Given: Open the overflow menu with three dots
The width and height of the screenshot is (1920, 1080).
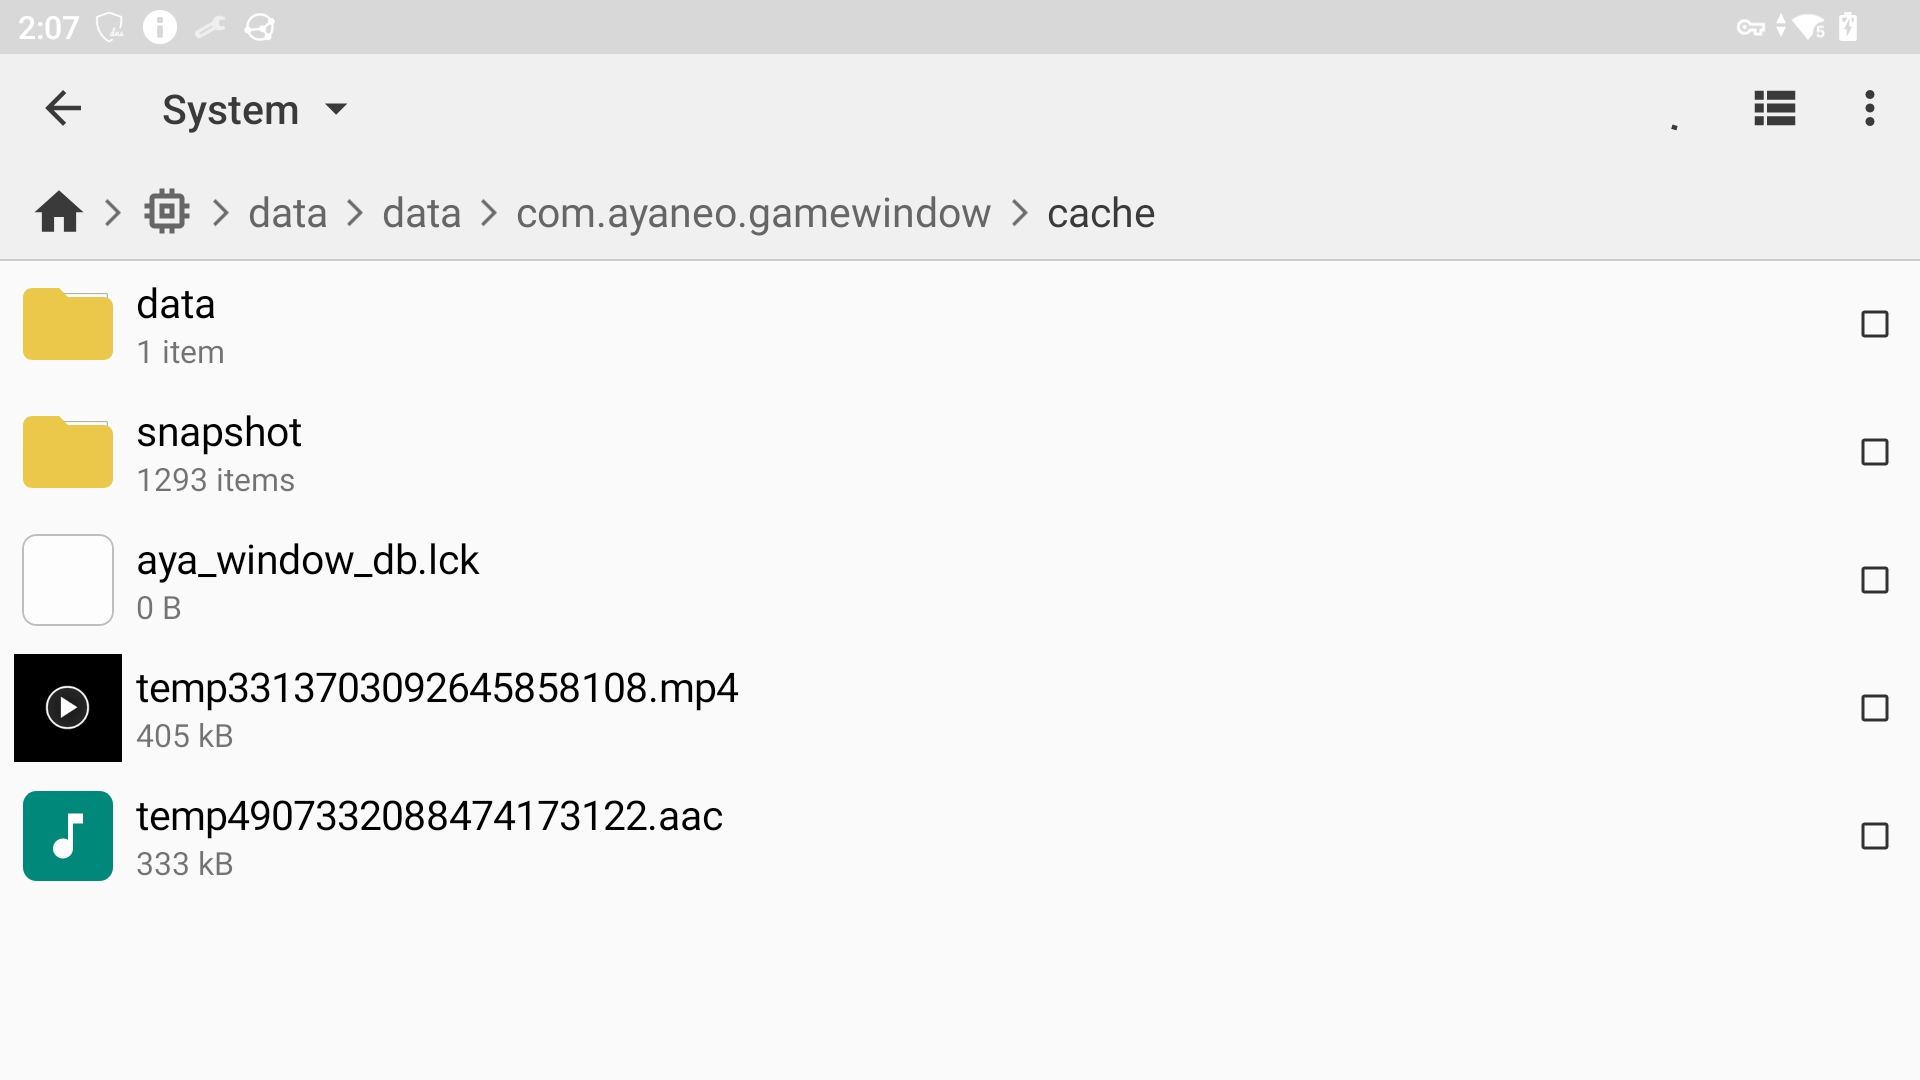Looking at the screenshot, I should (1868, 108).
